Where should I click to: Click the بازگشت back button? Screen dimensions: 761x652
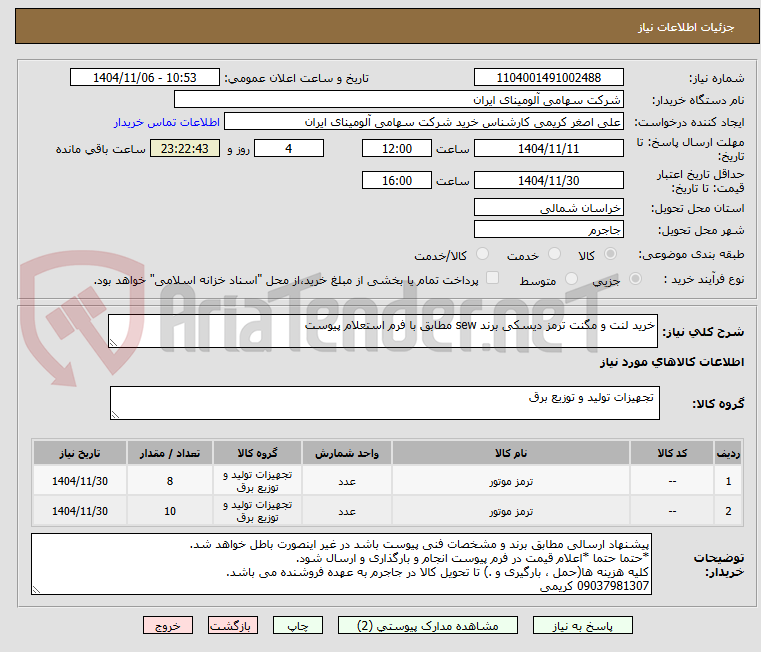[232, 625]
